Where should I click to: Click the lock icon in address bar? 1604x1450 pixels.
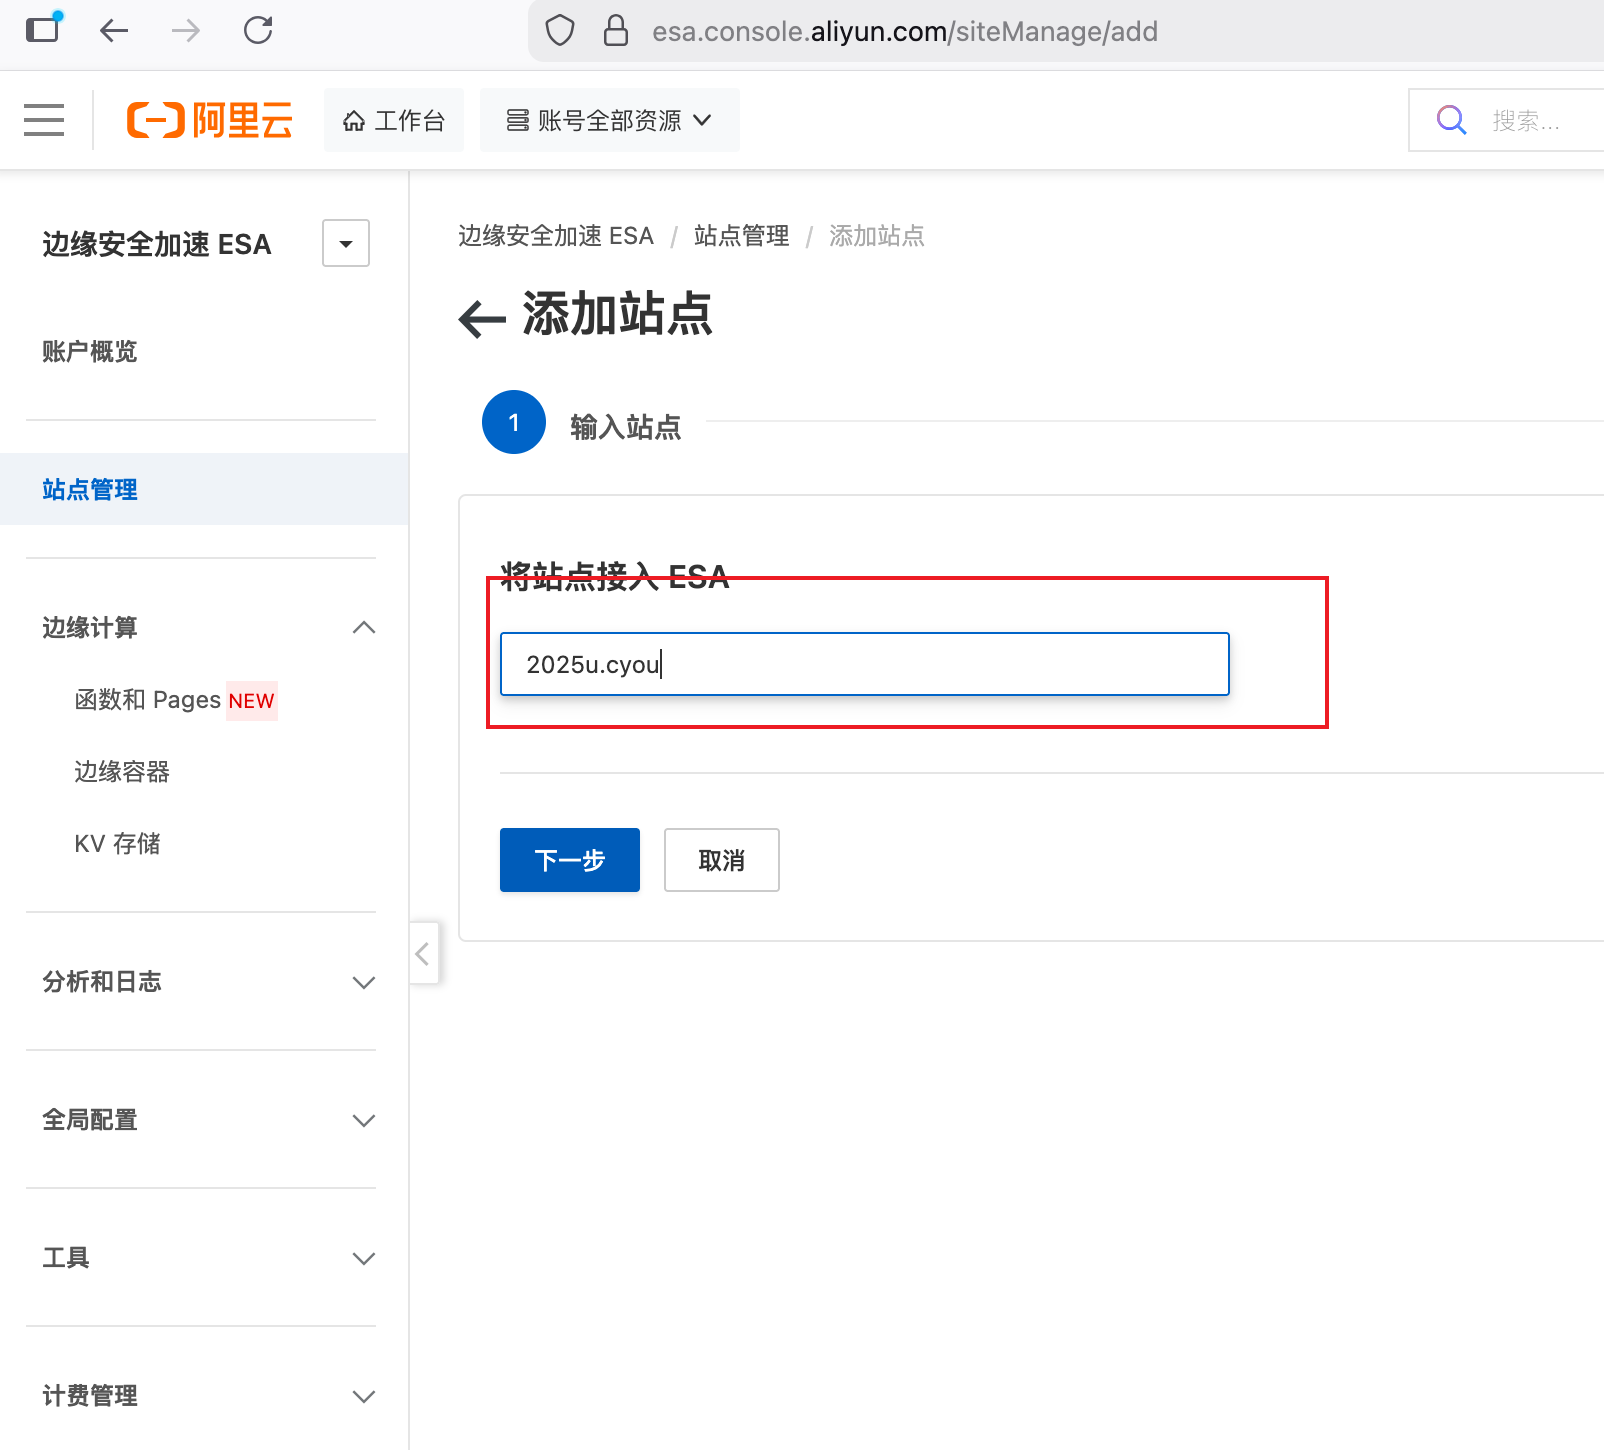[x=615, y=30]
